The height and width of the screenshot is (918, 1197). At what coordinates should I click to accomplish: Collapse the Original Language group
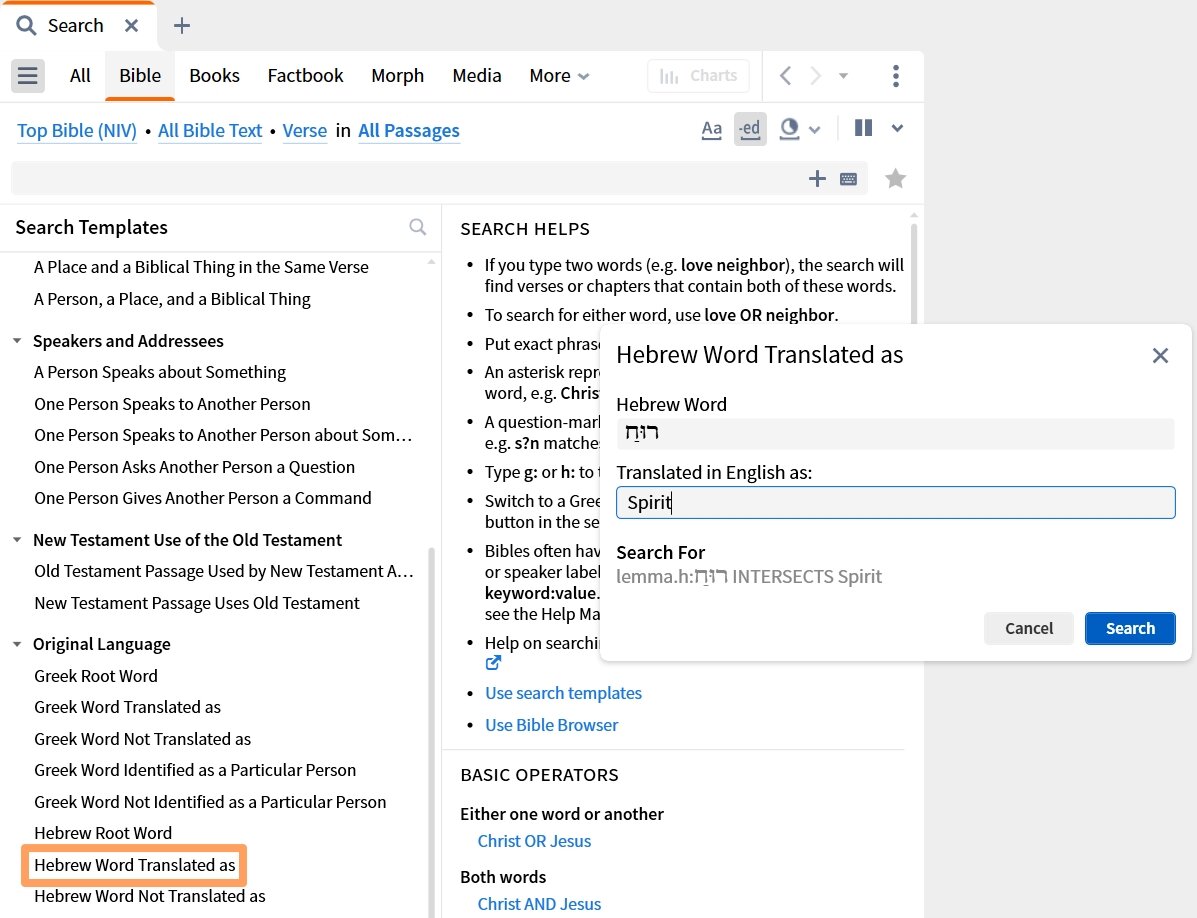point(17,644)
